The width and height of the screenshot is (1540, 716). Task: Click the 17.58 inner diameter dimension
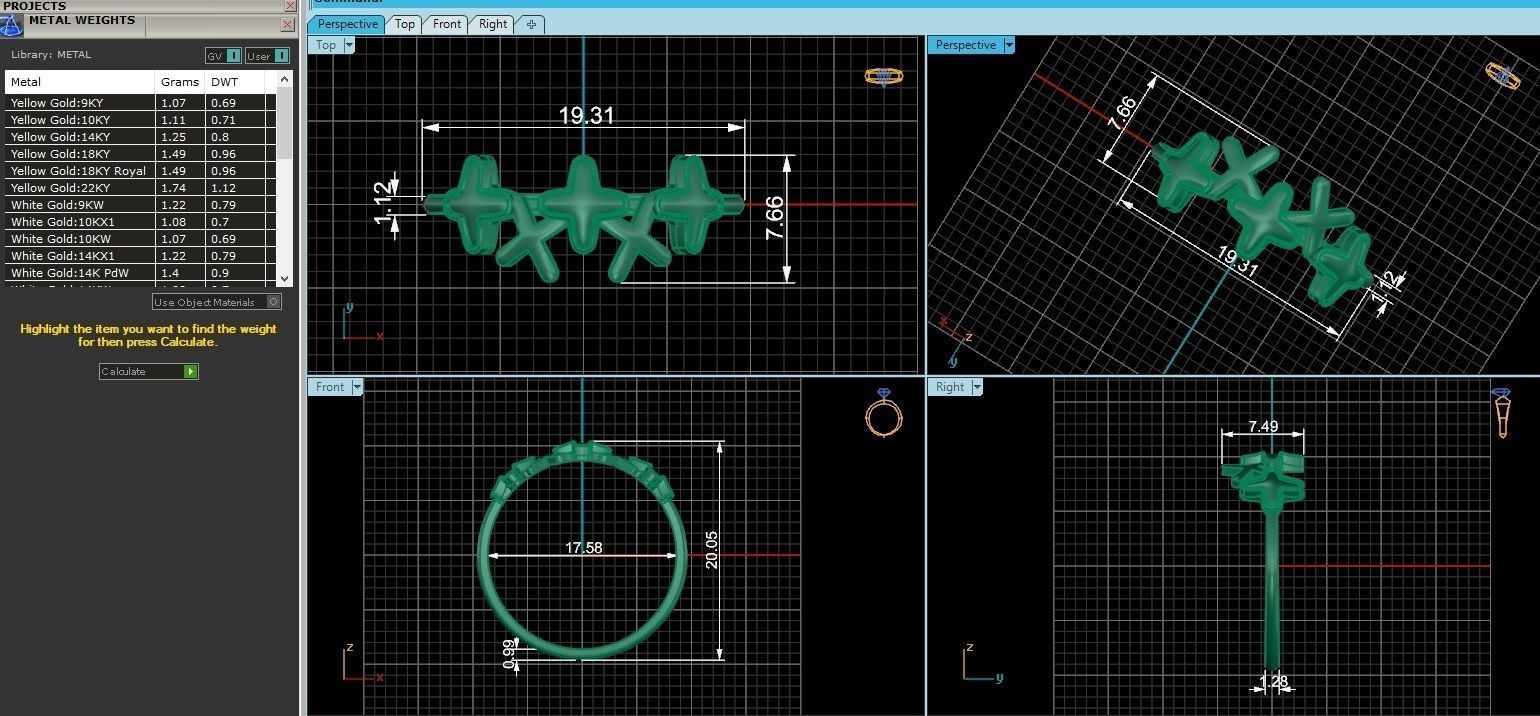[583, 548]
